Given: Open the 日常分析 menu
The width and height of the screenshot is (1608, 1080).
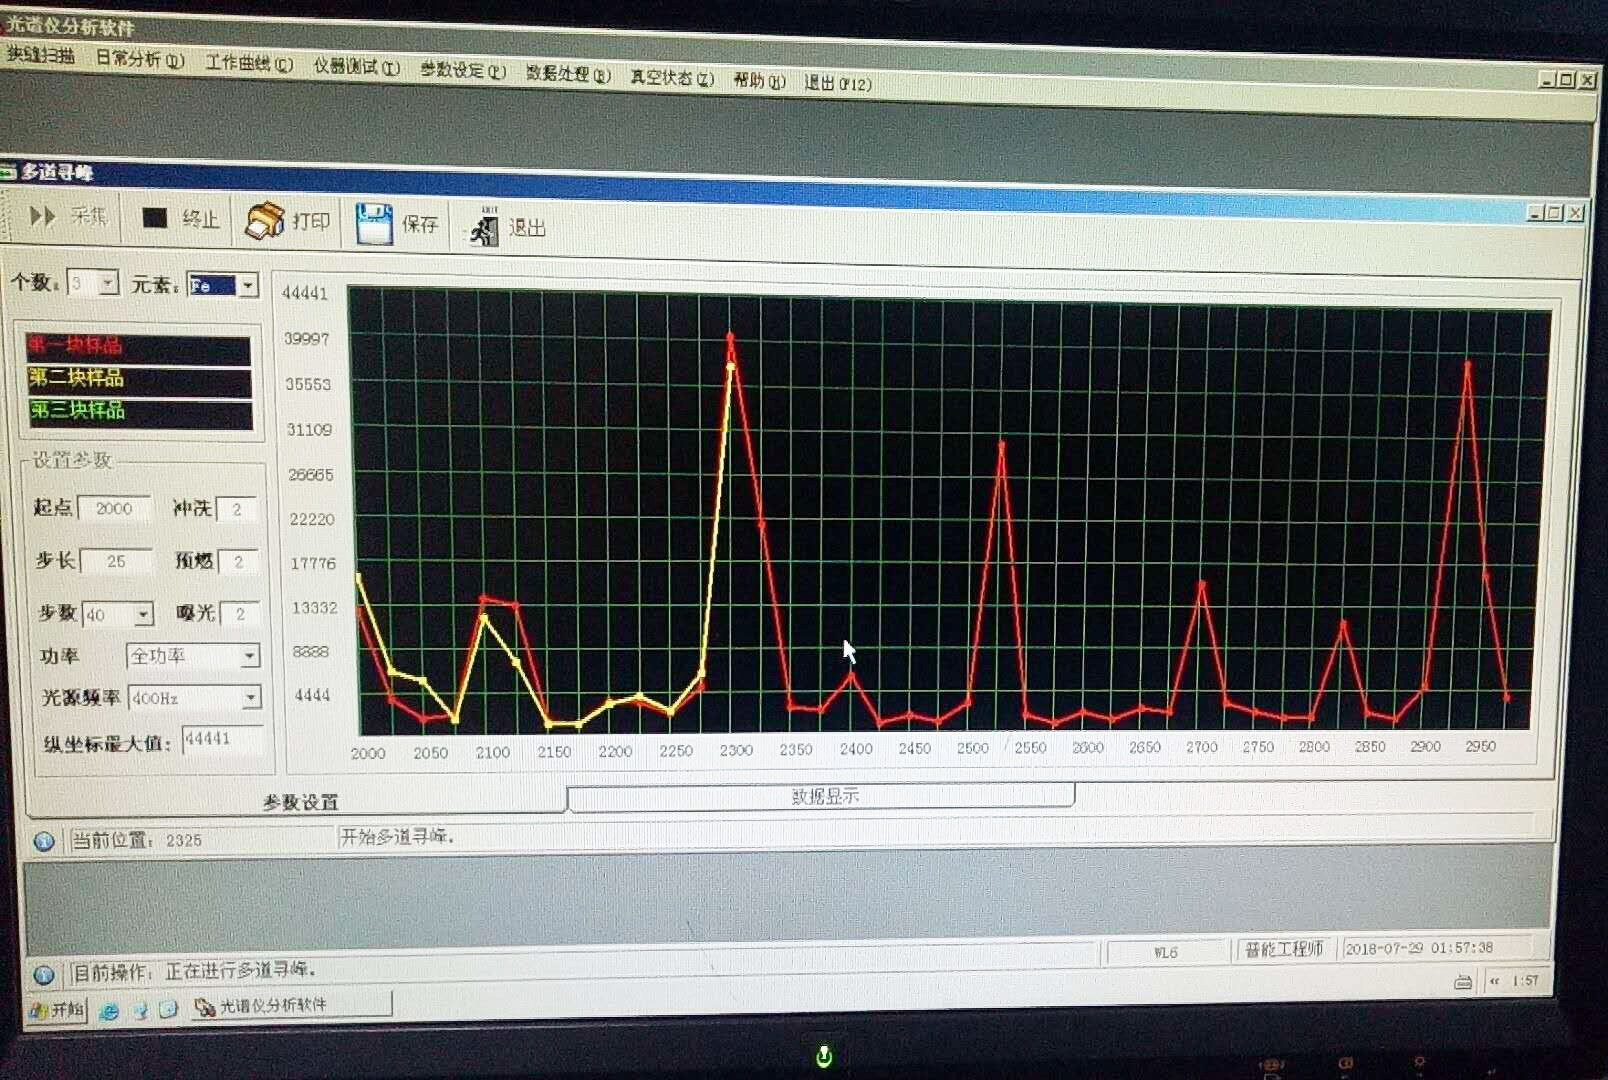Looking at the screenshot, I should (139, 59).
